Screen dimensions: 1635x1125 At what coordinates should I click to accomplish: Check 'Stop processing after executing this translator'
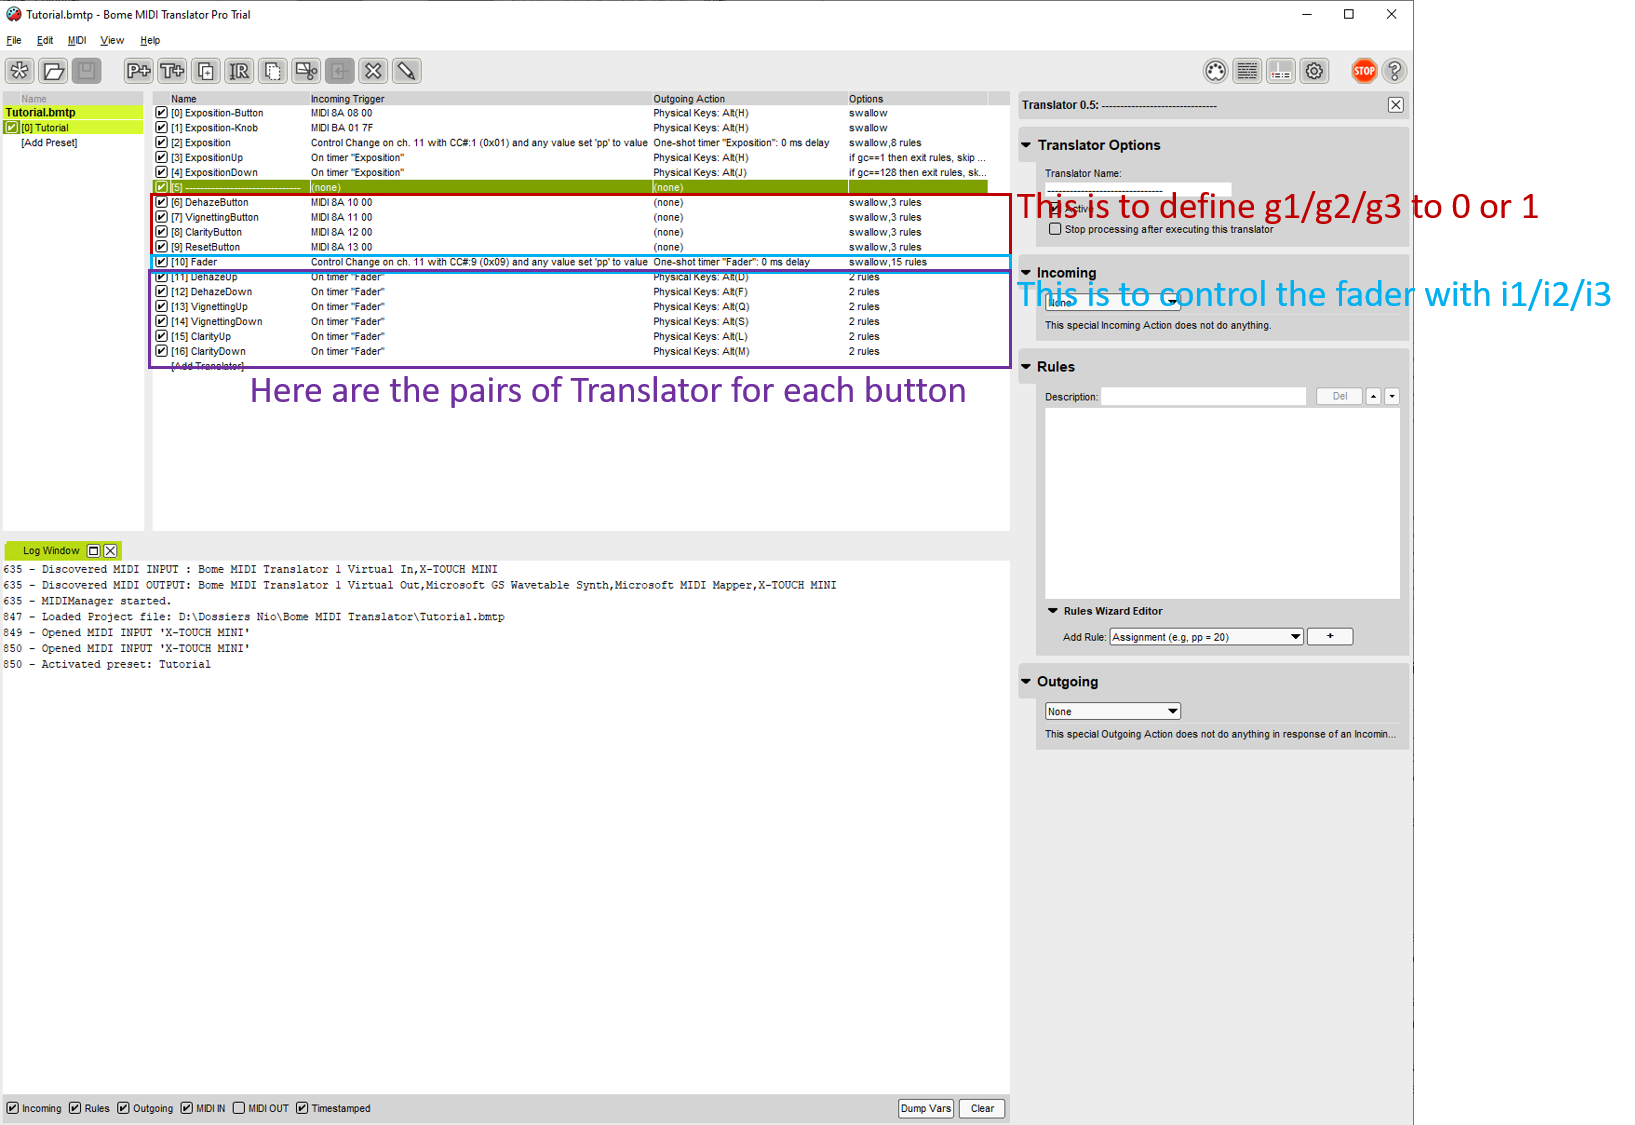pos(1055,229)
